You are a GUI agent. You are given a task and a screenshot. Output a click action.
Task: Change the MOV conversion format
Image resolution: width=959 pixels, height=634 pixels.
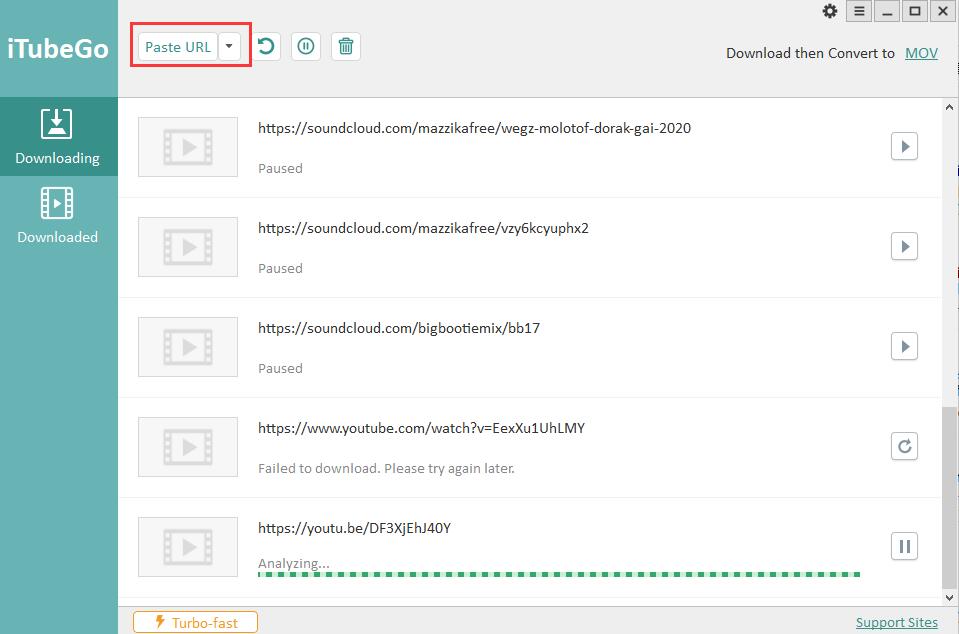[921, 53]
